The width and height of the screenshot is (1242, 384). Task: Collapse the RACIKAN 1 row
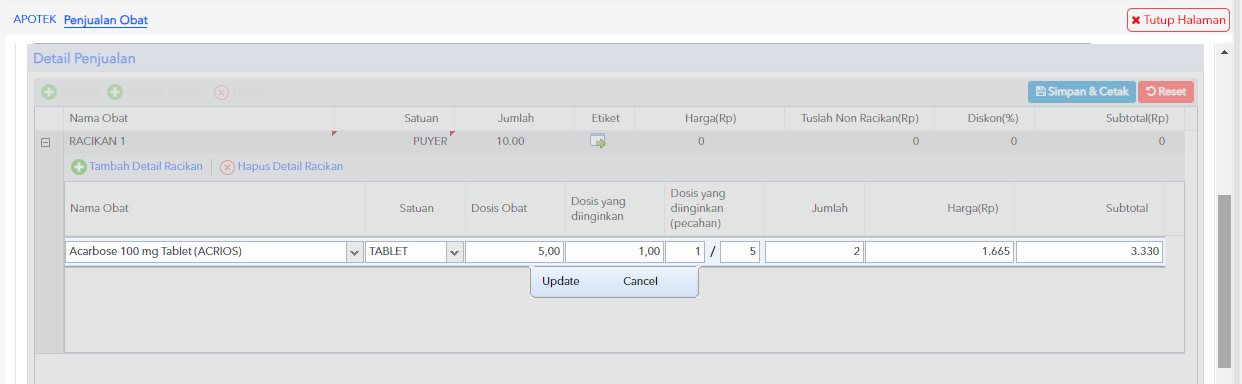(x=45, y=142)
